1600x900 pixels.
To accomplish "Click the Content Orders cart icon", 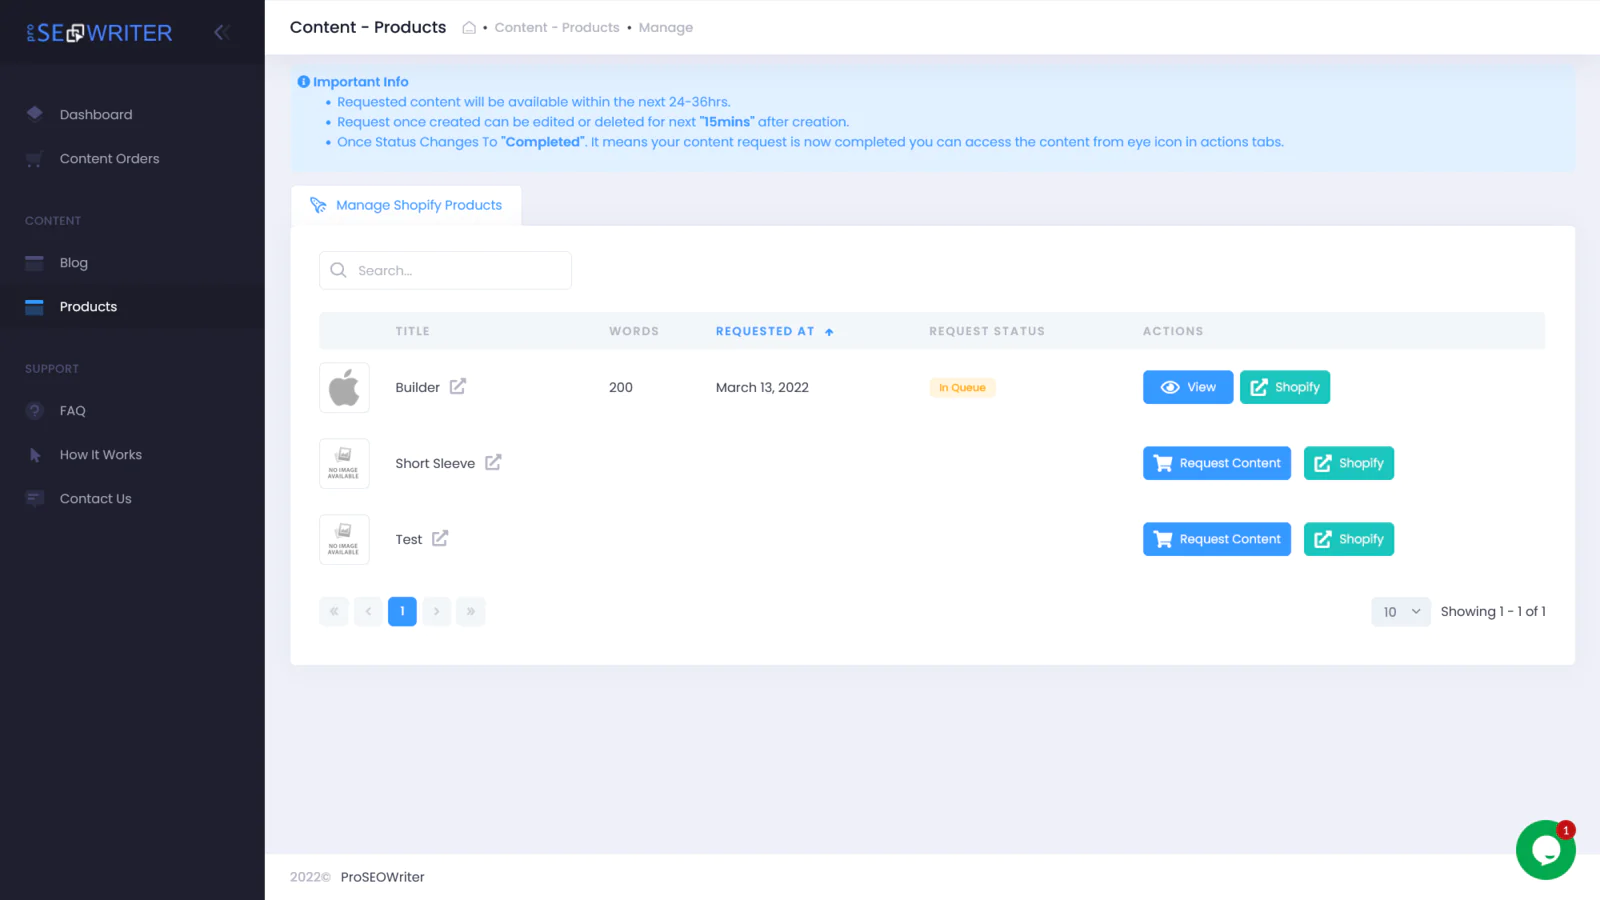I will pyautogui.click(x=35, y=158).
